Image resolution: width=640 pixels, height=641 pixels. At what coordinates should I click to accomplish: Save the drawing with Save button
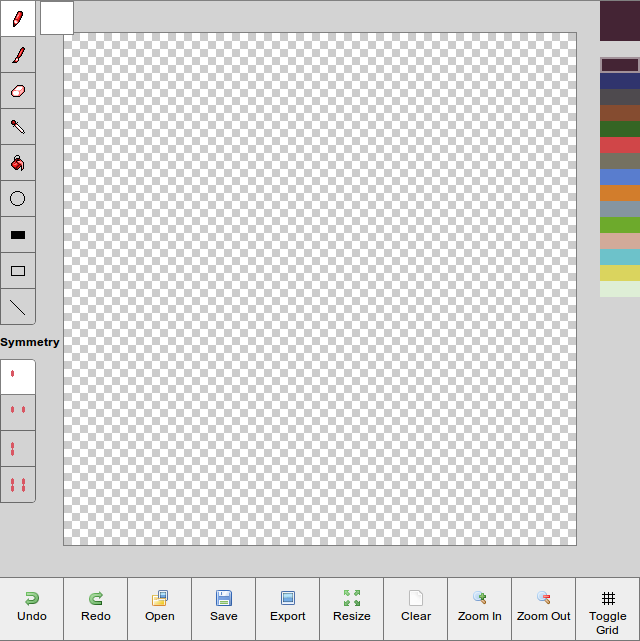click(x=224, y=609)
